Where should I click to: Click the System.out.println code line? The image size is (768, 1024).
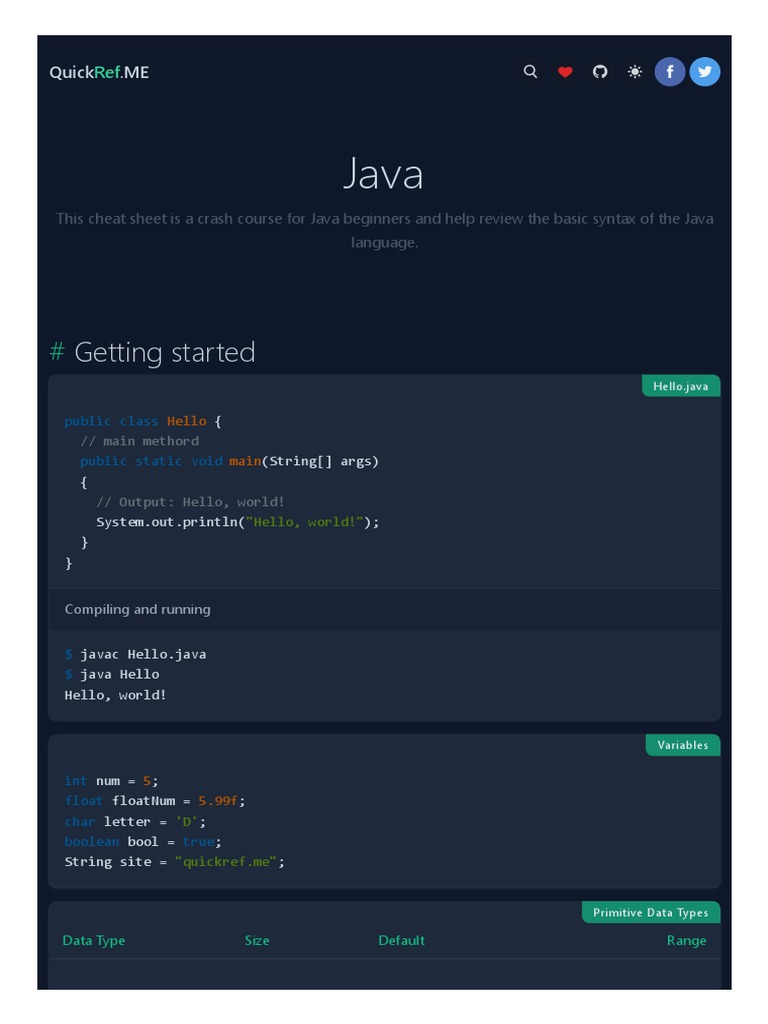click(238, 522)
